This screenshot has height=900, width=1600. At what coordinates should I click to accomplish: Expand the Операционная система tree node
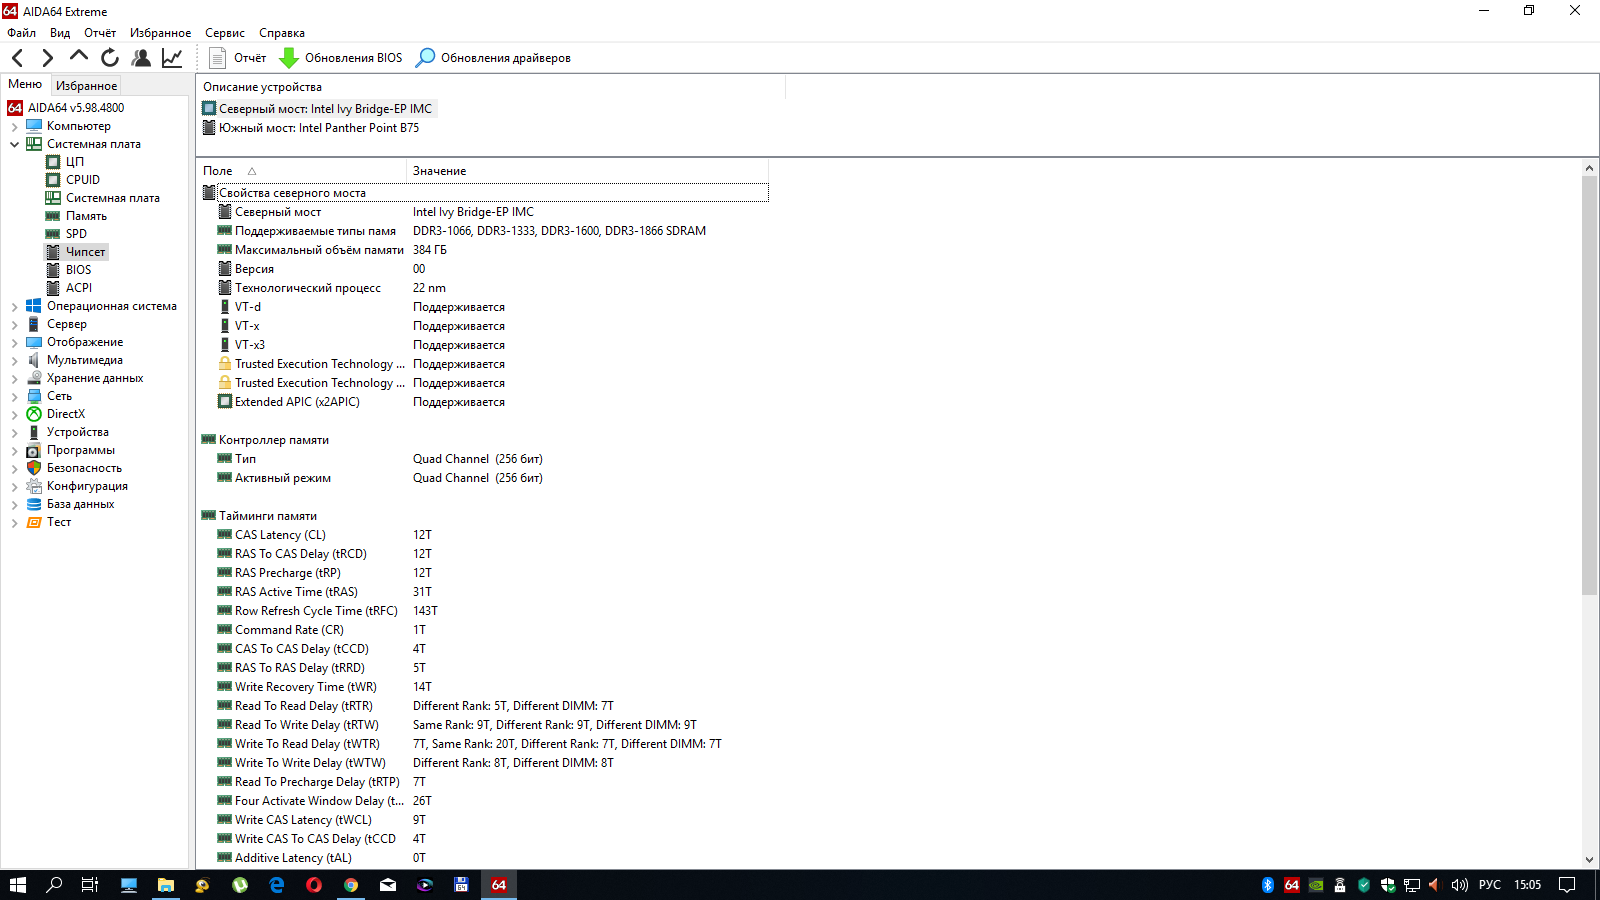[x=14, y=306]
